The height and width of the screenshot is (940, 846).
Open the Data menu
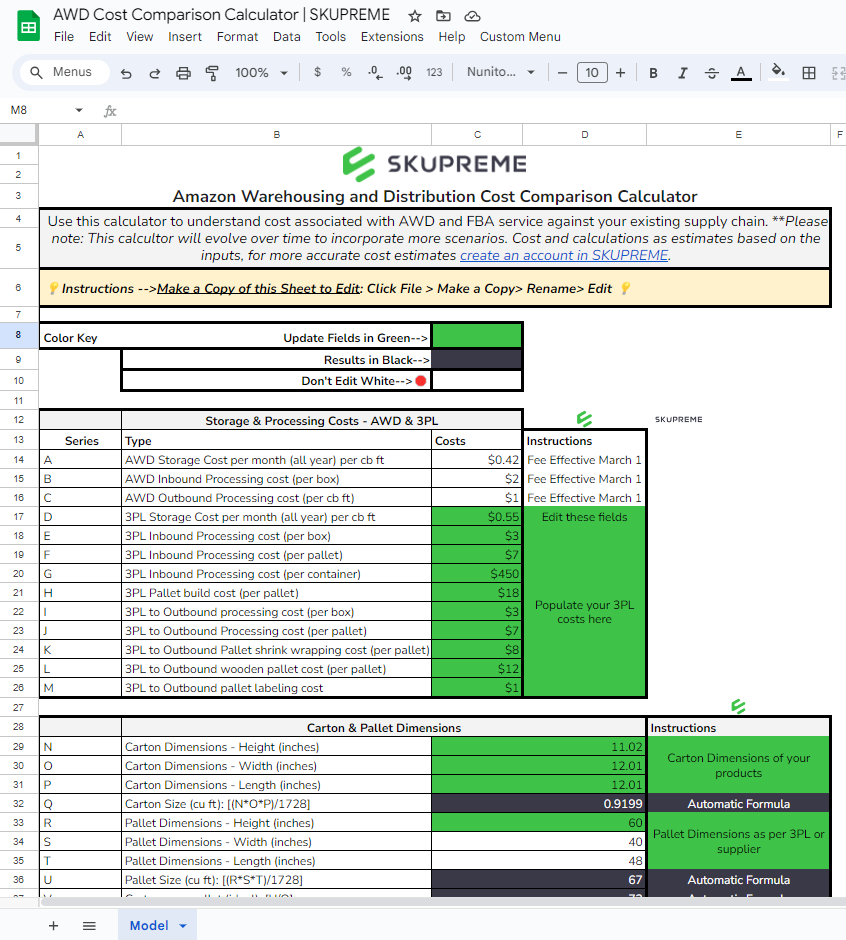(x=287, y=37)
